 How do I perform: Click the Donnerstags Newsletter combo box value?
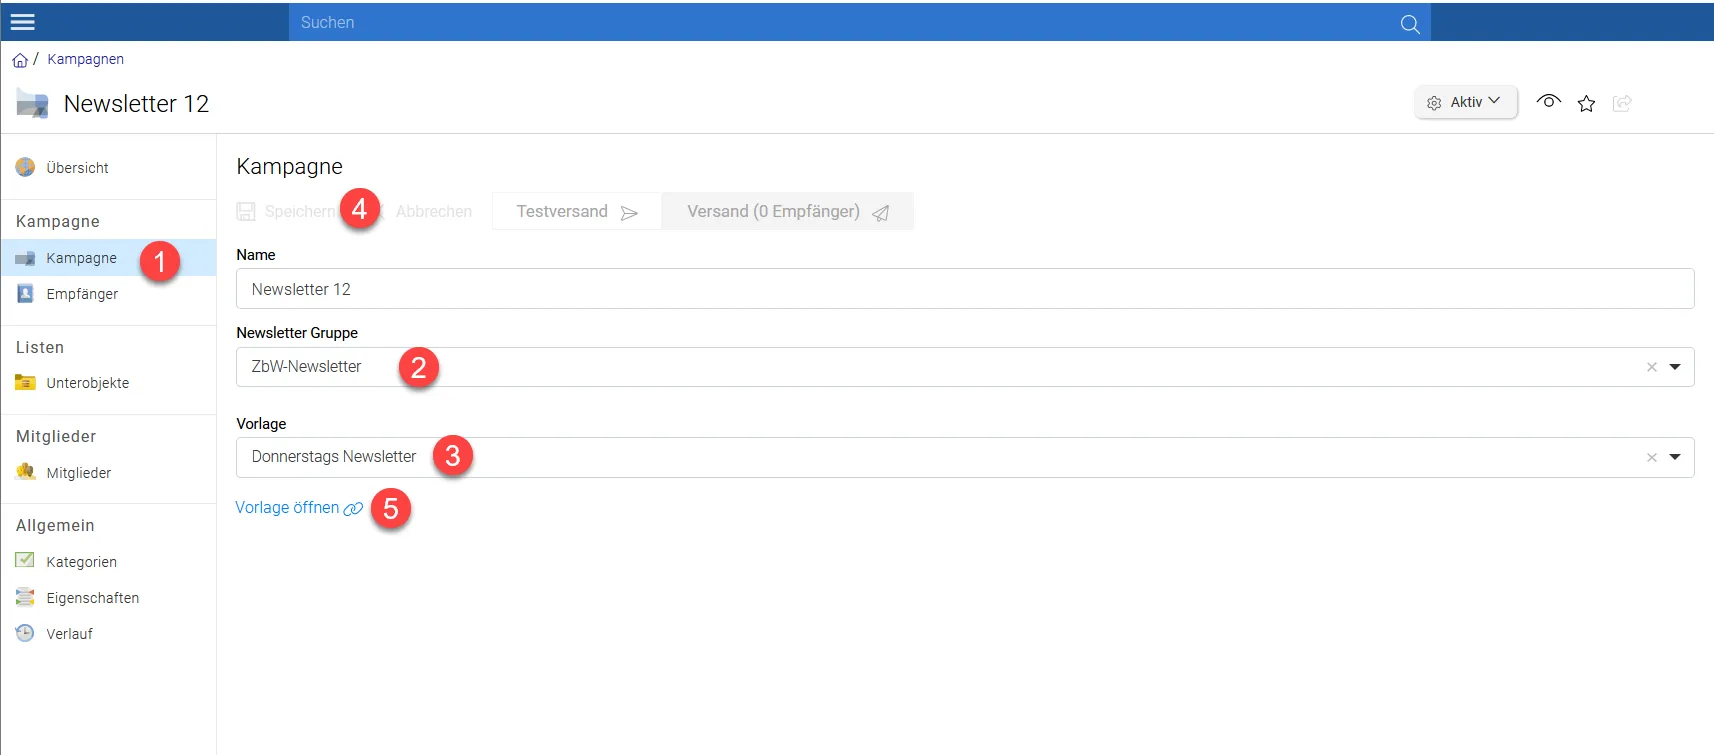(334, 457)
